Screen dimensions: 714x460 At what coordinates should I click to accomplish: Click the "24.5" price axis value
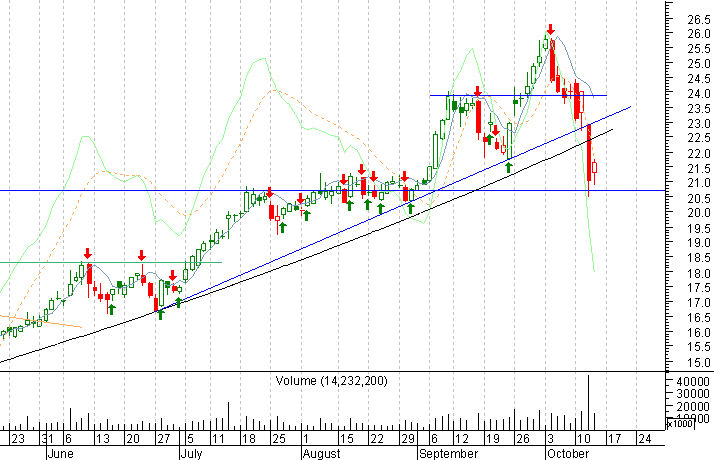[699, 79]
